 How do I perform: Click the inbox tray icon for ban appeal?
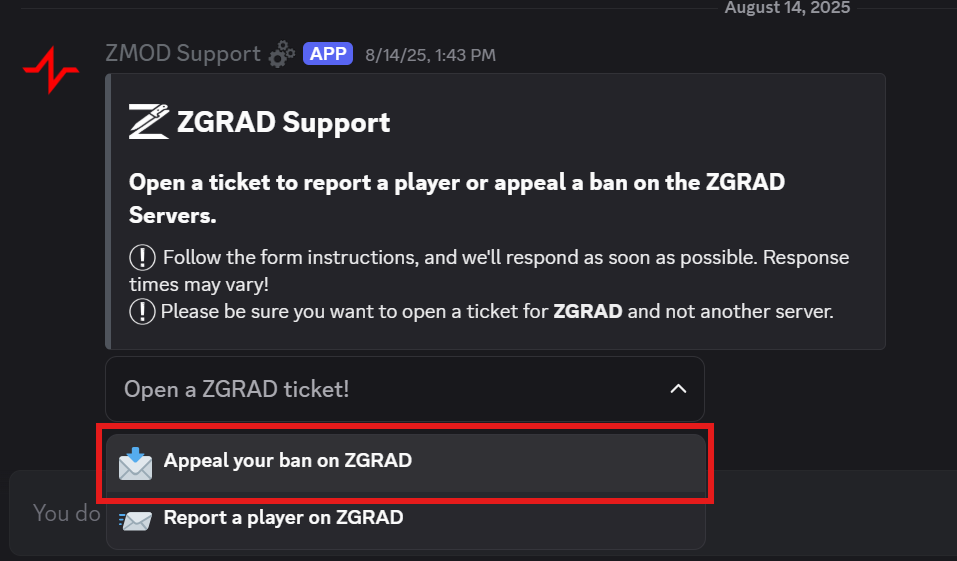point(136,463)
